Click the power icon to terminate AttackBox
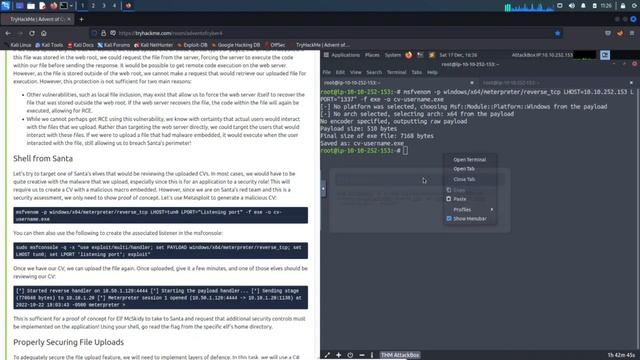 [x=350, y=355]
